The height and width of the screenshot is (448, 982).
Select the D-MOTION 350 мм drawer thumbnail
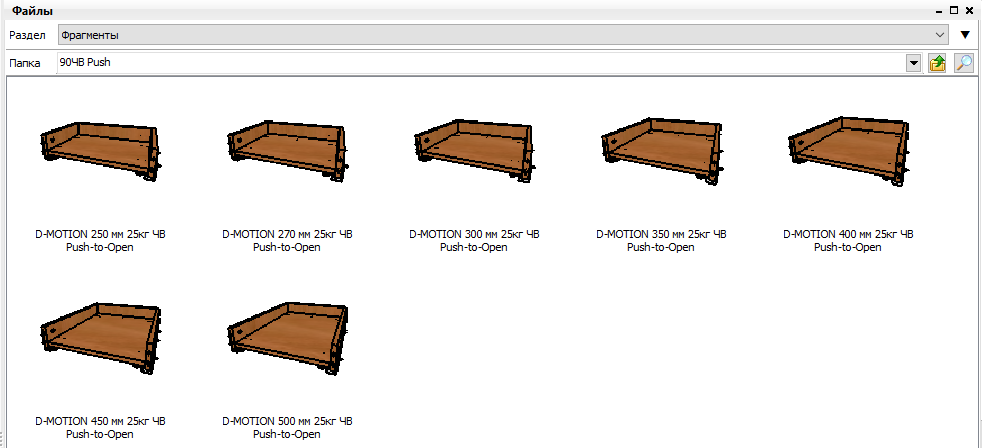[x=661, y=151]
